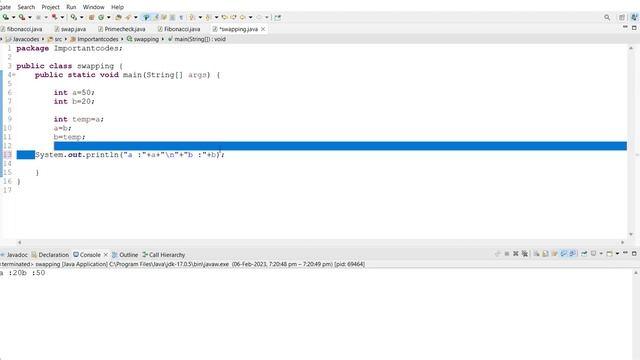The height and width of the screenshot is (360, 640).
Task: Switch to the first fibonacci.java editor tab
Action: pos(21,29)
